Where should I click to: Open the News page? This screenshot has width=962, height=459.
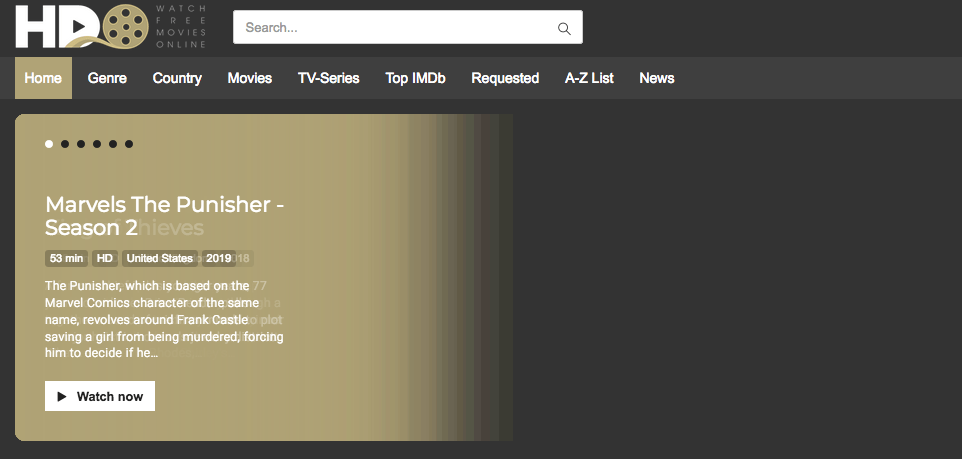656,78
